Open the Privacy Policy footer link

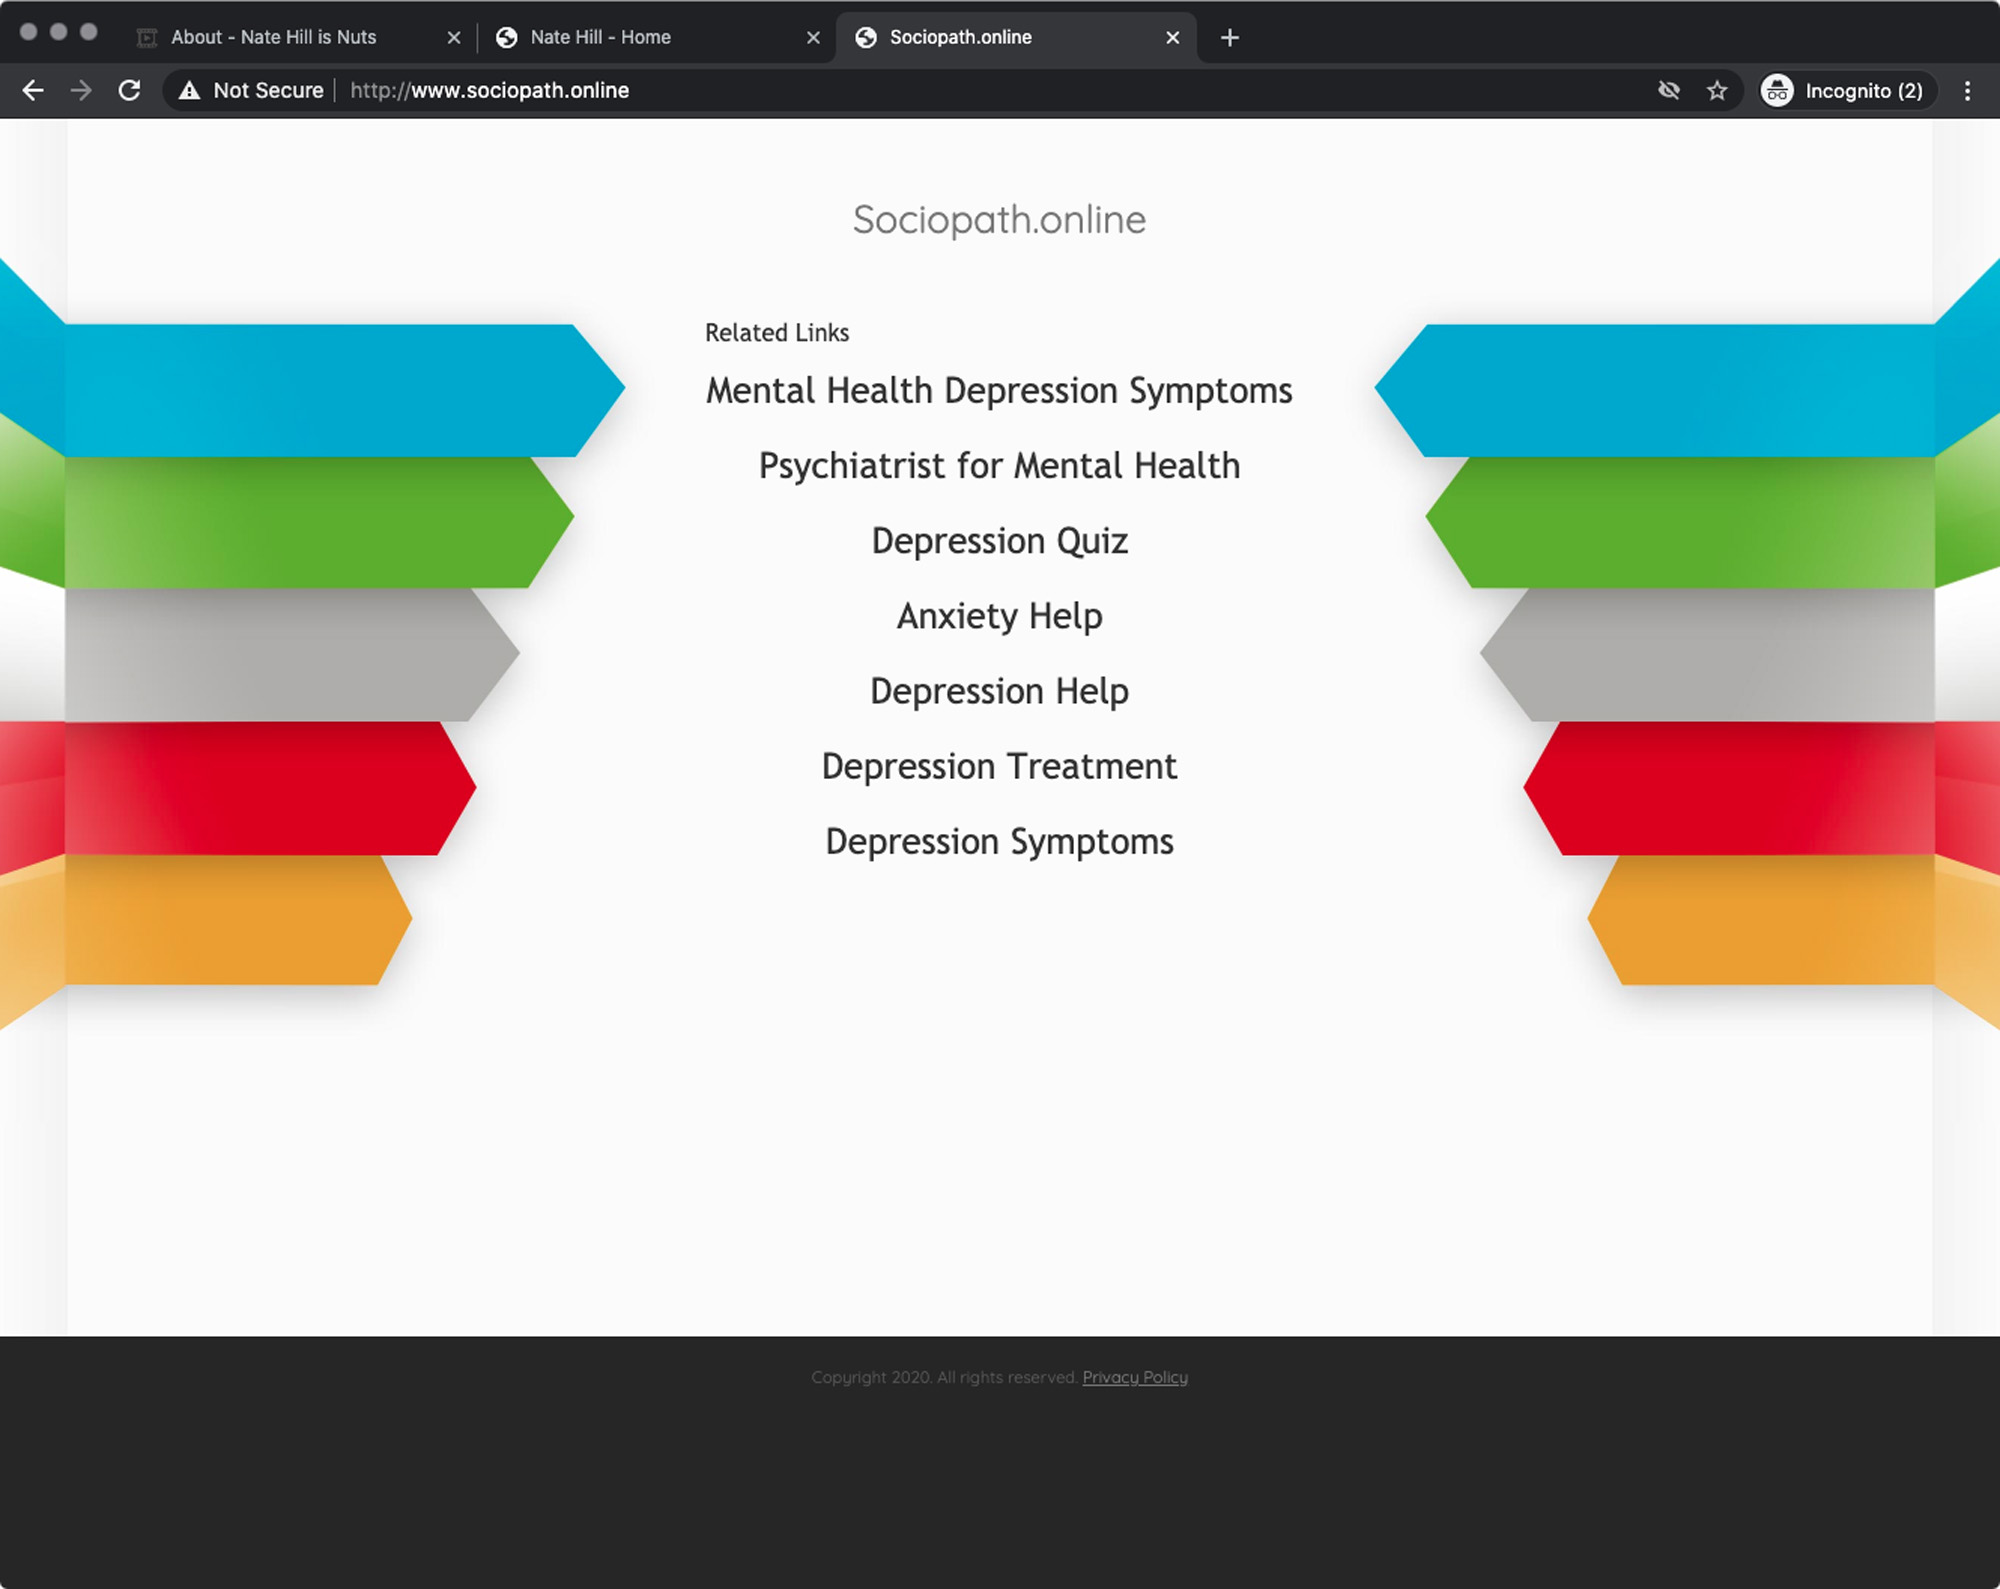tap(1135, 1377)
